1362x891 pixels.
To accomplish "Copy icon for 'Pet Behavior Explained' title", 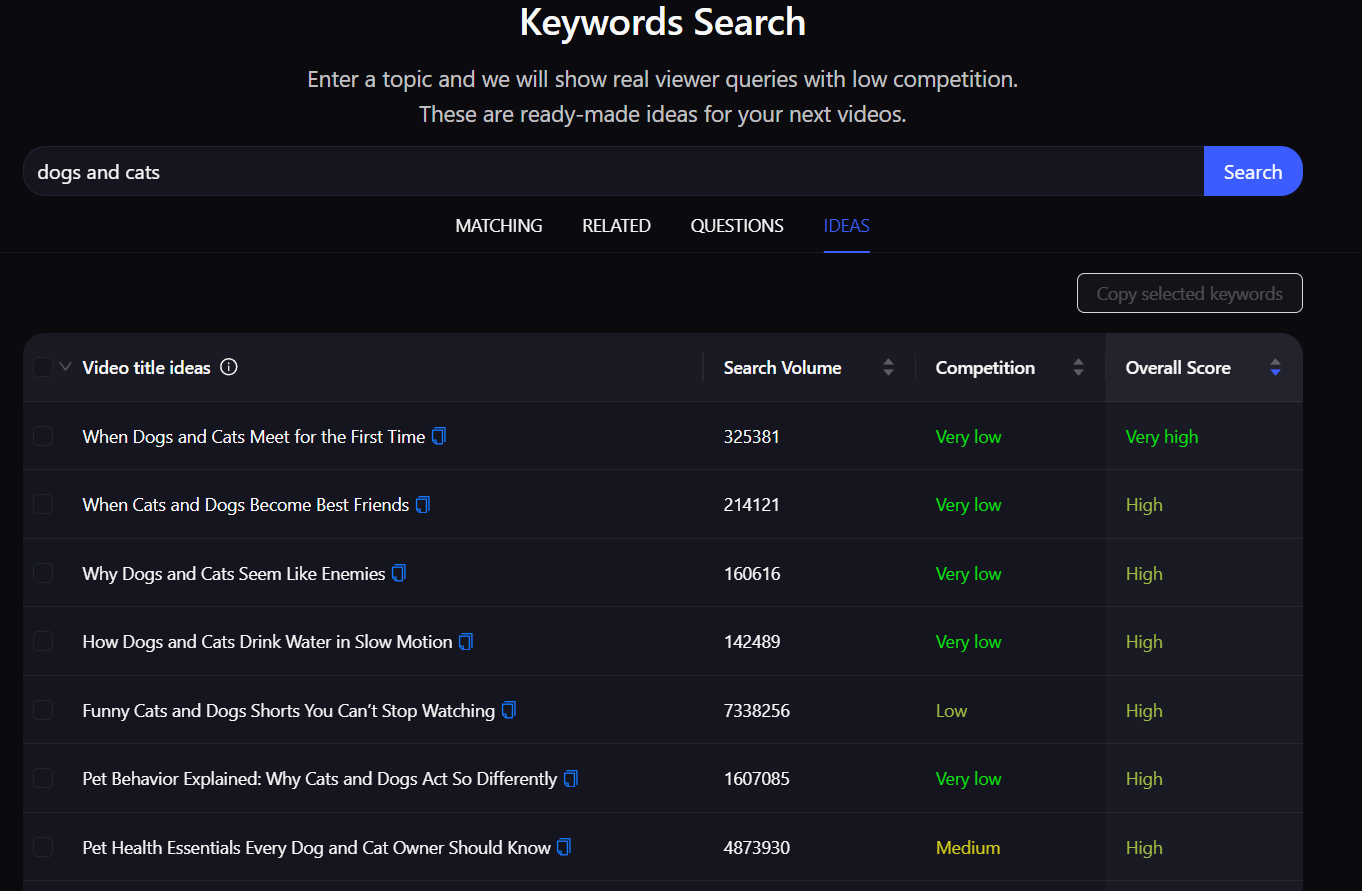I will click(571, 778).
